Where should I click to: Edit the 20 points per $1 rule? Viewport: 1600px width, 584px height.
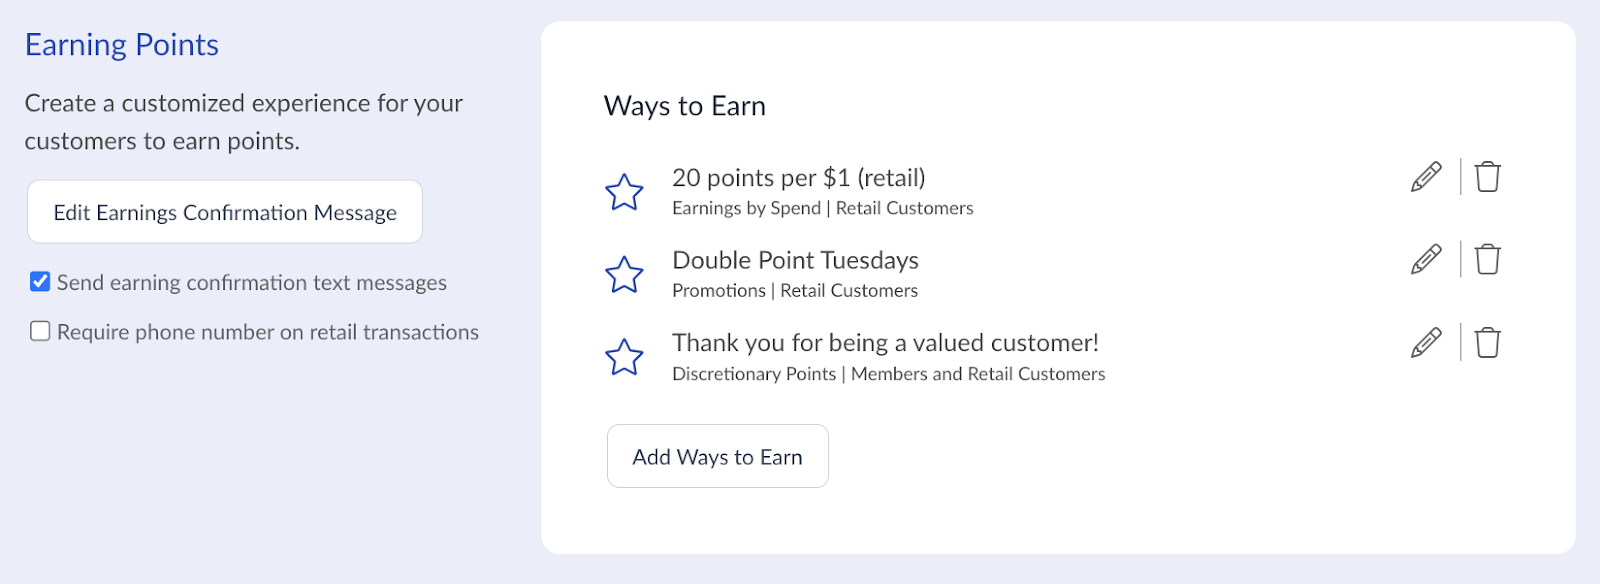1426,177
